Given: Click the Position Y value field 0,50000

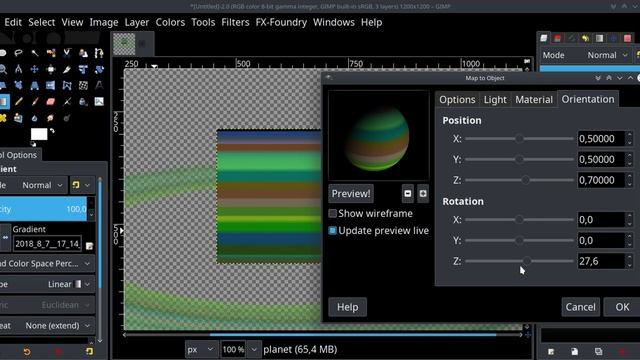Looking at the screenshot, I should click(x=601, y=159).
